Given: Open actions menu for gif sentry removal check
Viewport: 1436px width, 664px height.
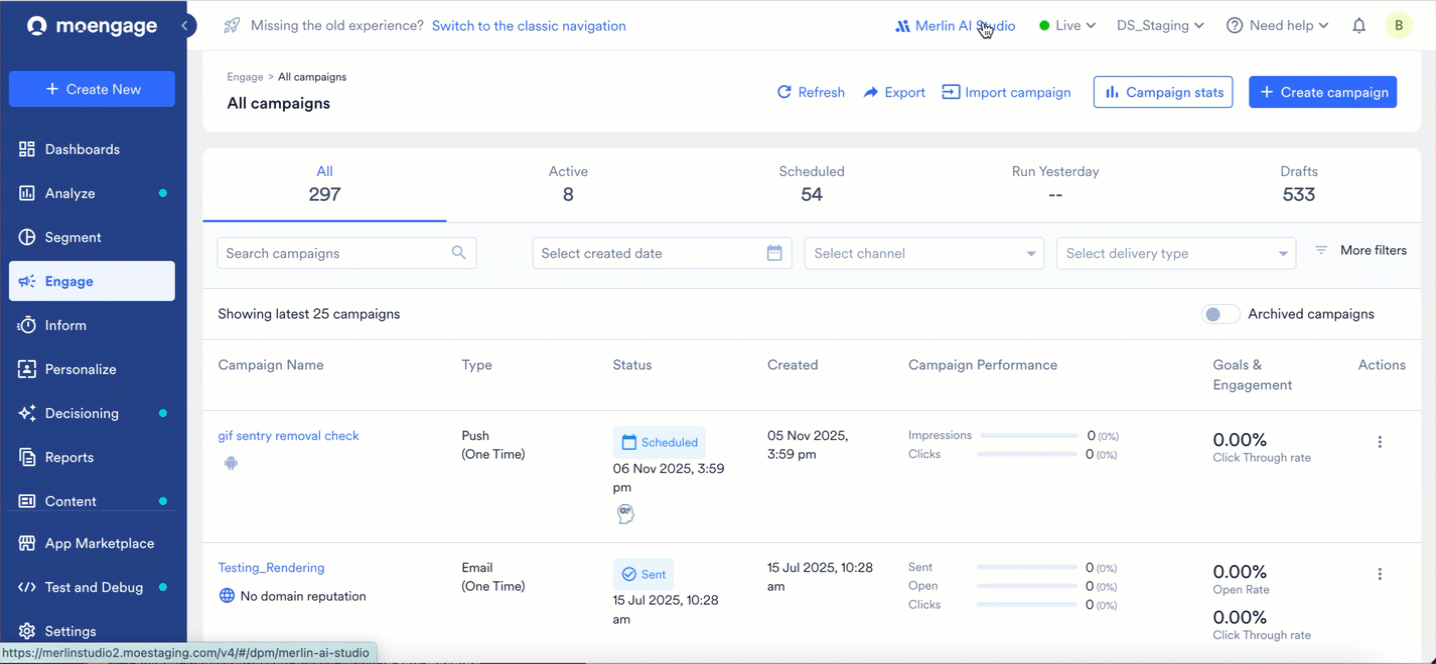Looking at the screenshot, I should (x=1380, y=442).
